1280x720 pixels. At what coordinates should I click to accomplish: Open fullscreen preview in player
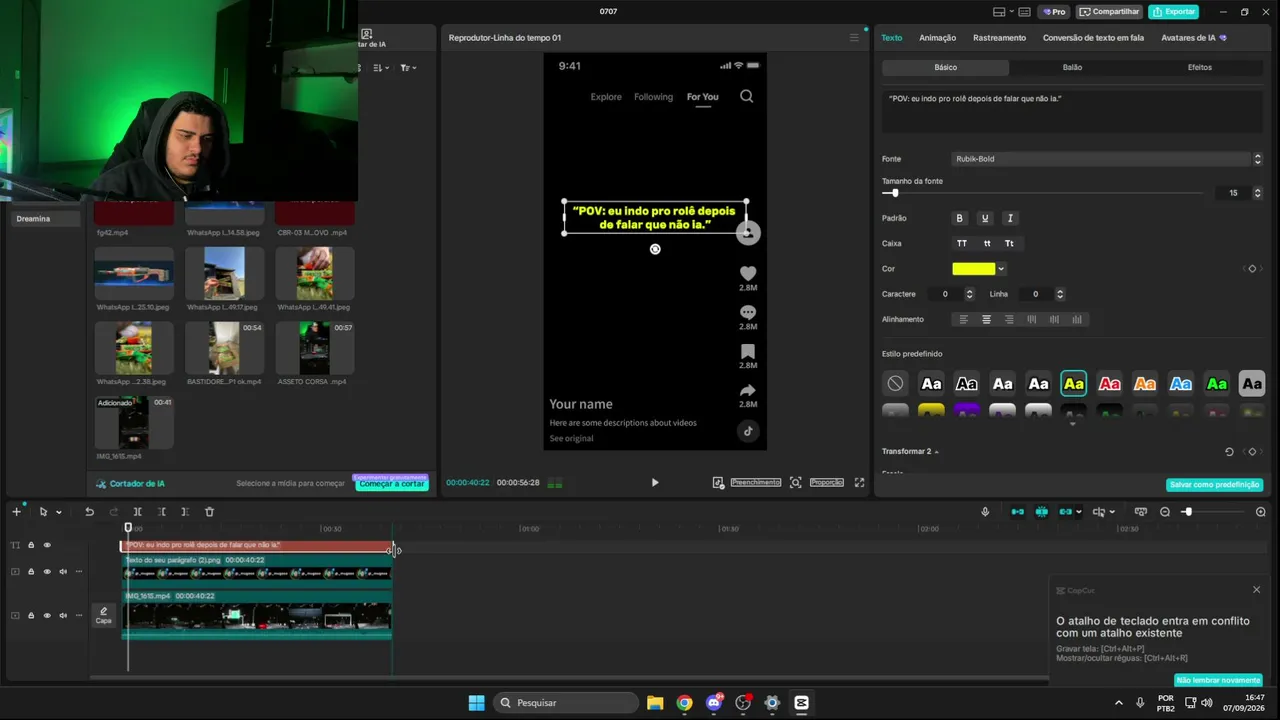859,482
